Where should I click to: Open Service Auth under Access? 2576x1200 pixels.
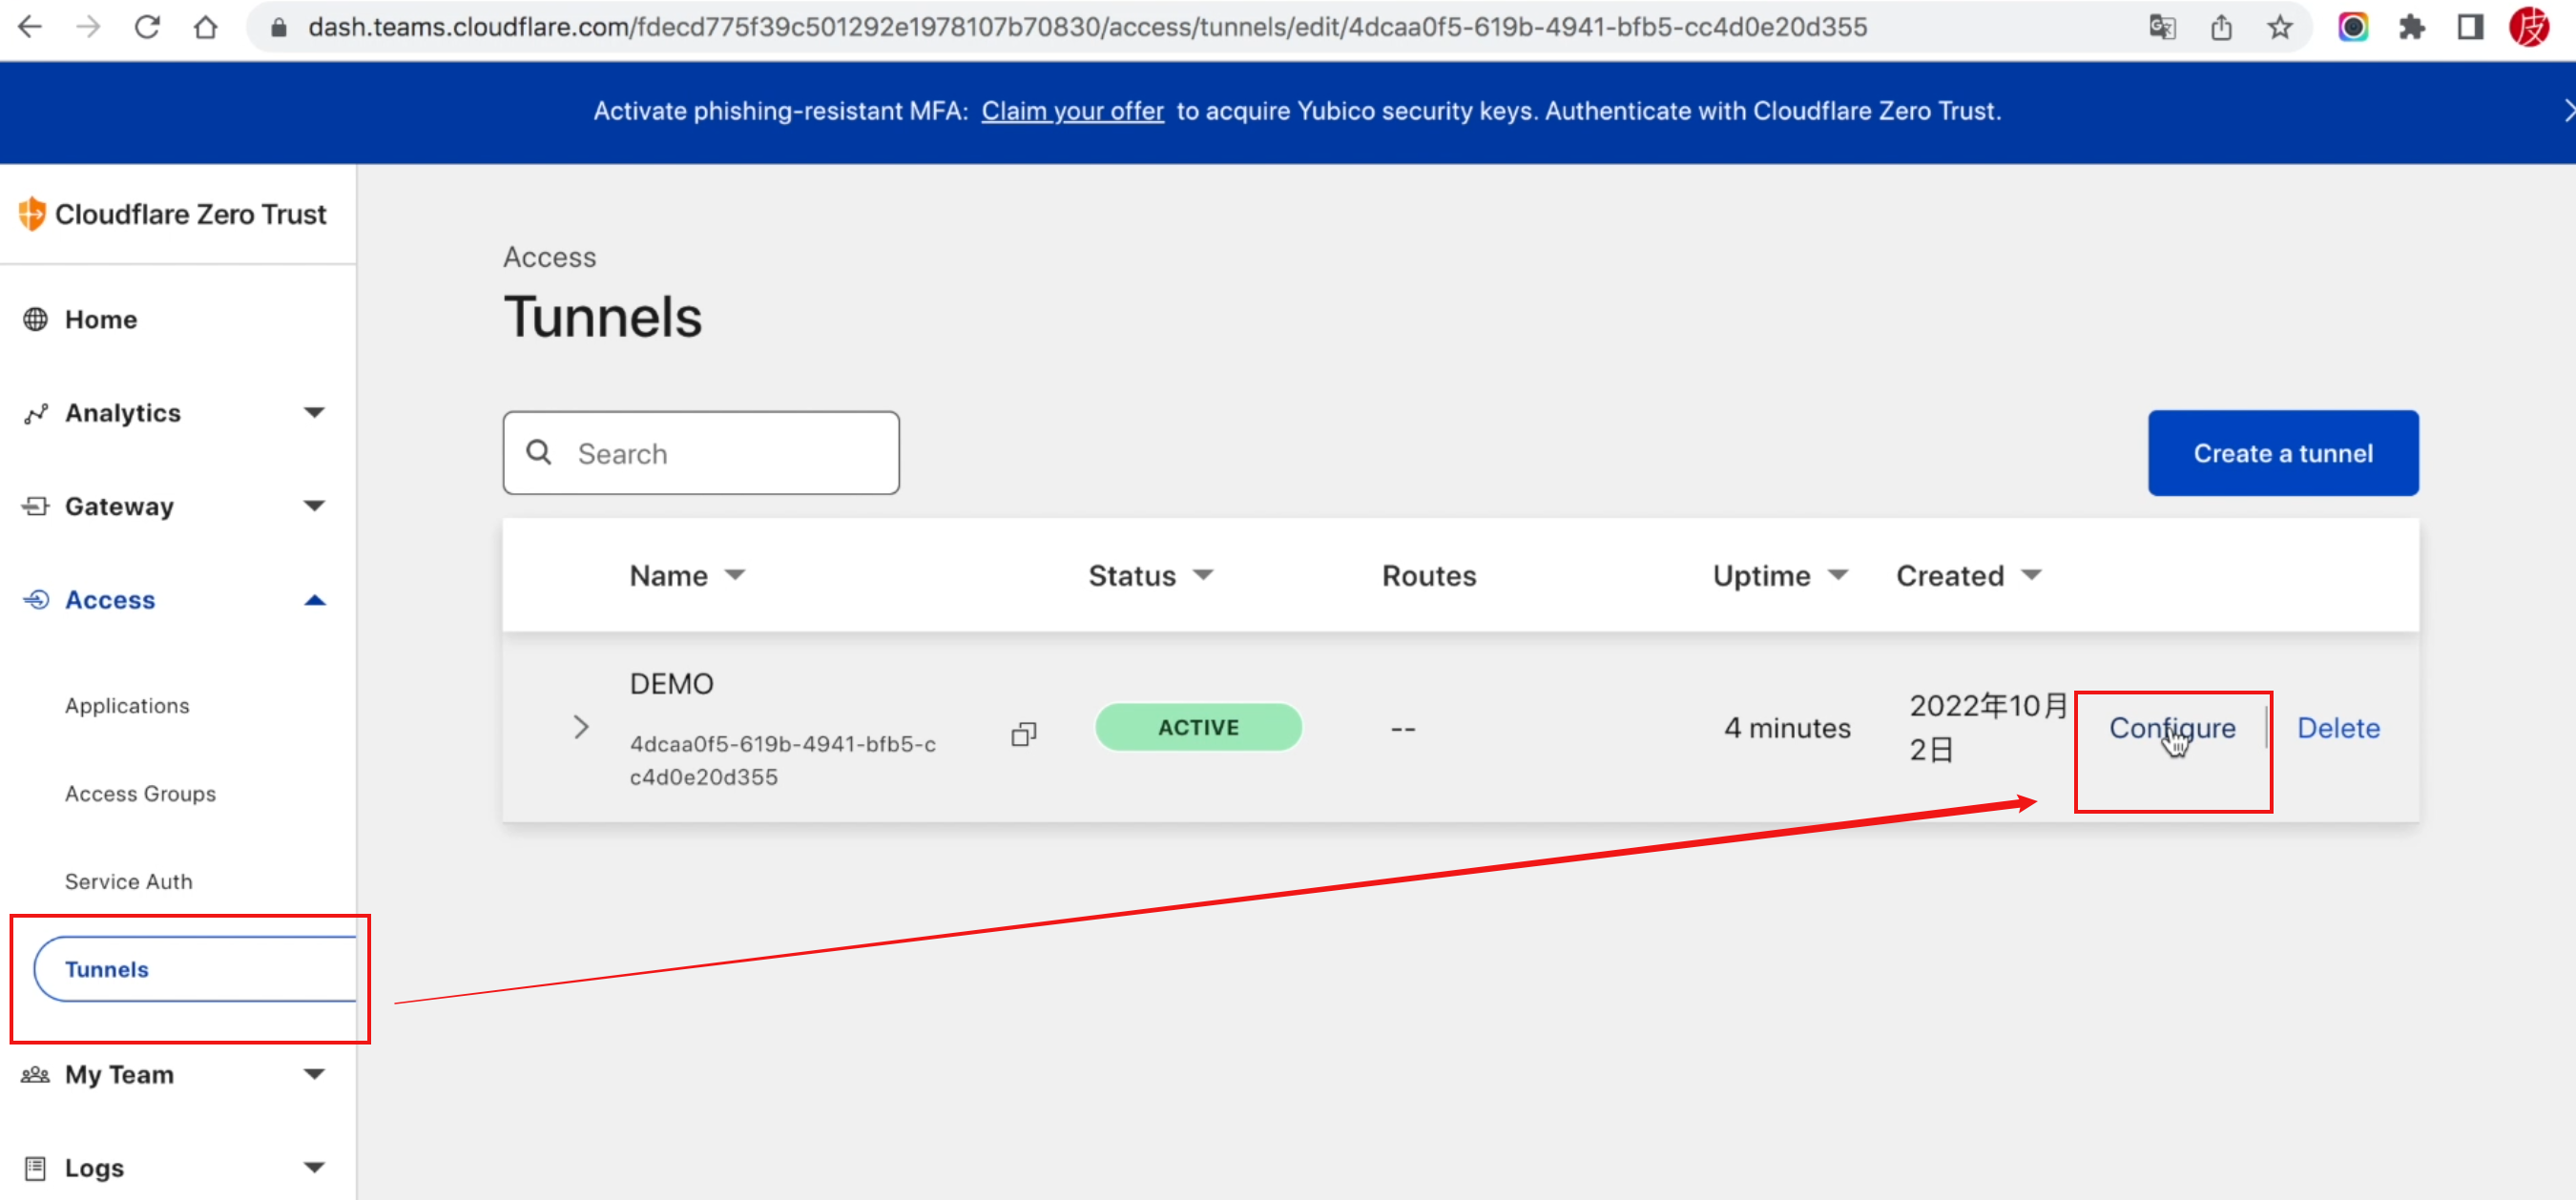[128, 881]
